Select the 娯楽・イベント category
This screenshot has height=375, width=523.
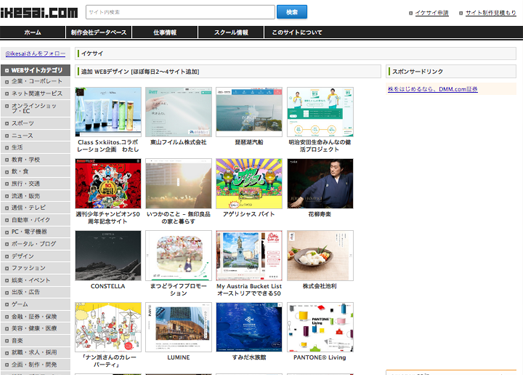(35, 280)
